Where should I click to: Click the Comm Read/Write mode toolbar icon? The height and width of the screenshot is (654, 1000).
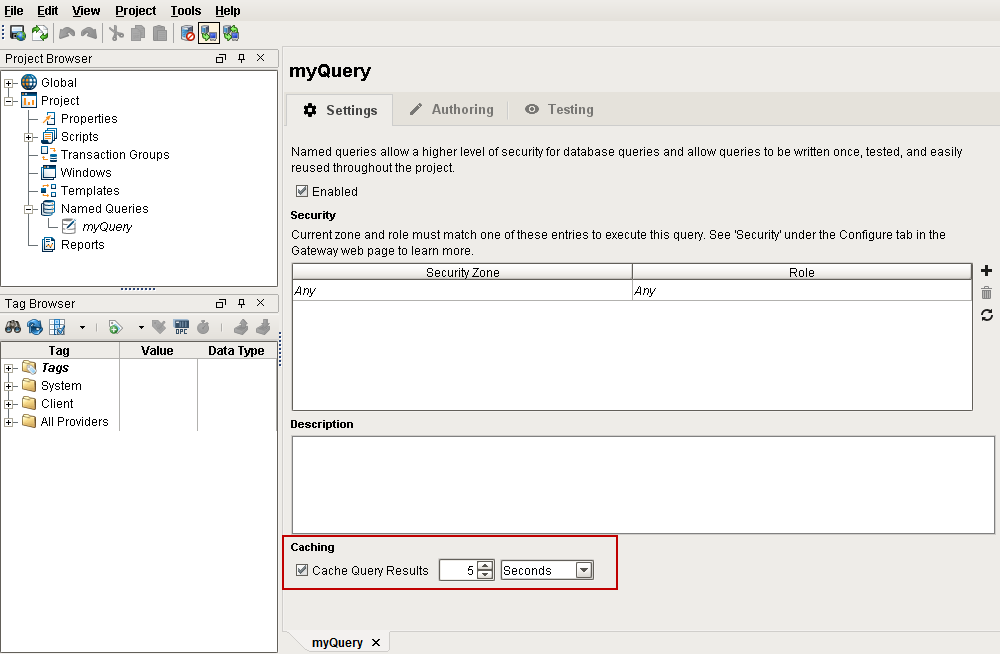click(231, 33)
